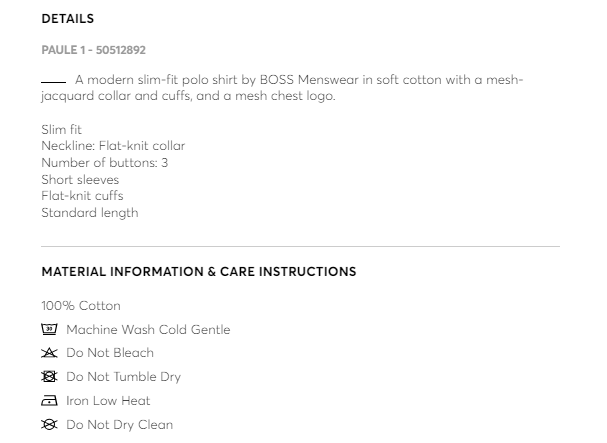This screenshot has width=607, height=443.
Task: Click the Iron Low Heat label
Action: (108, 401)
